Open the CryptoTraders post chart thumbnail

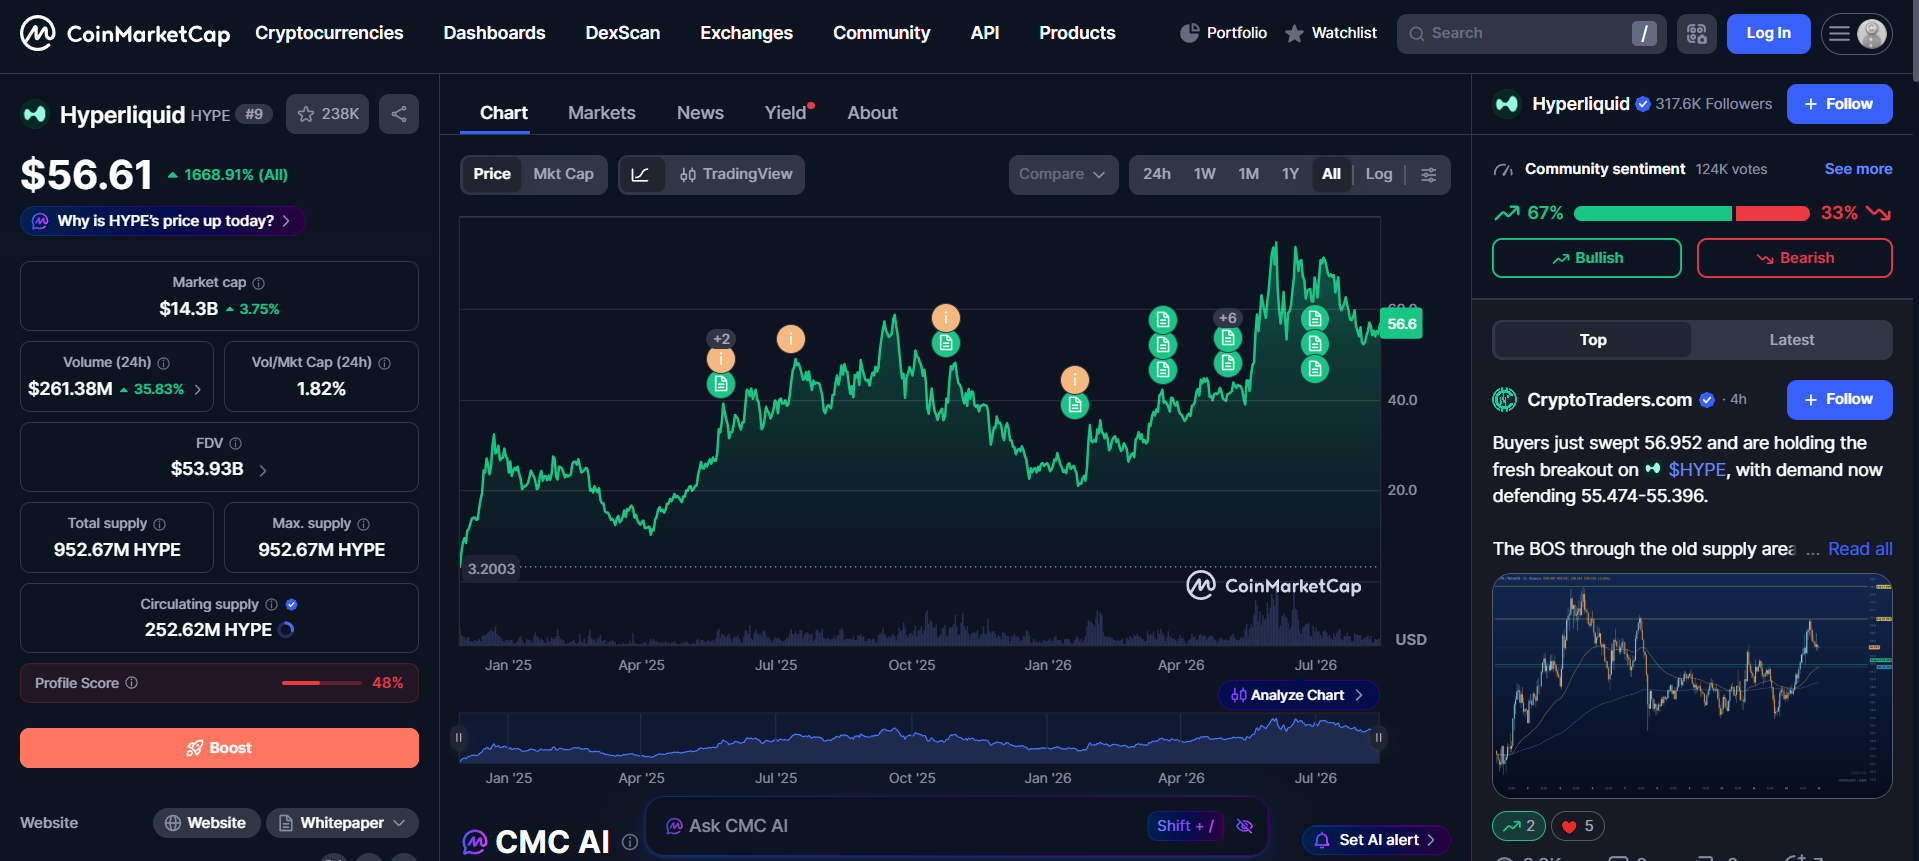(x=1692, y=686)
